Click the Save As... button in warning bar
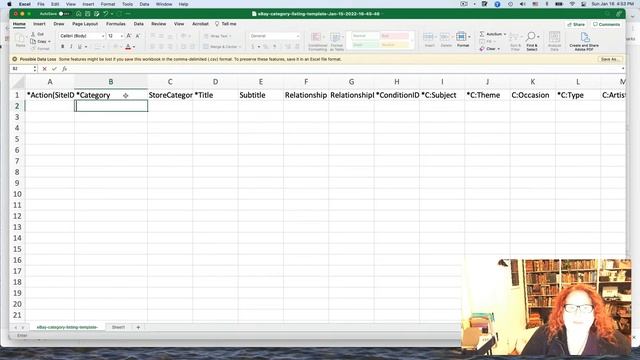This screenshot has height=360, width=640. [609, 59]
